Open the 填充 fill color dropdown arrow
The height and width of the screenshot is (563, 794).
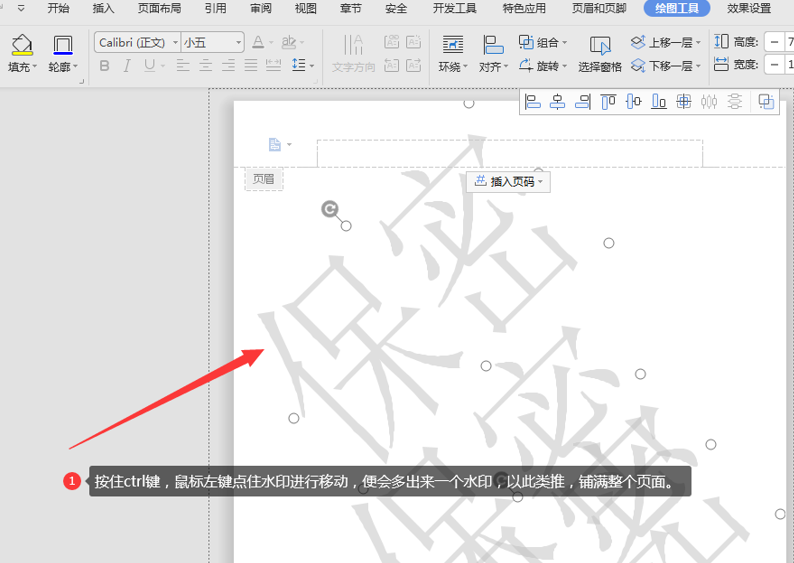[34, 66]
